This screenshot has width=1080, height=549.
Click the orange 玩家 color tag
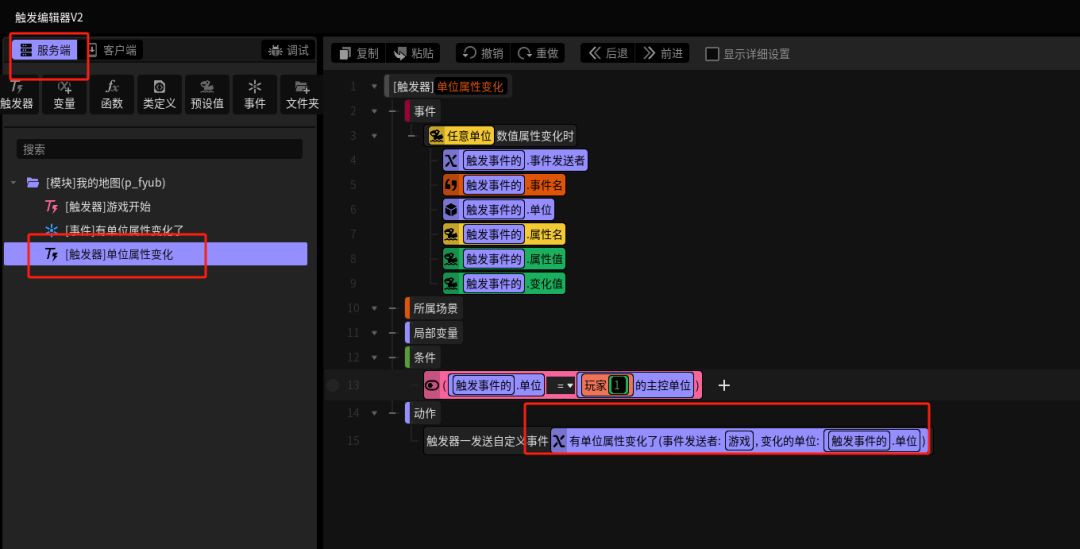(x=595, y=385)
